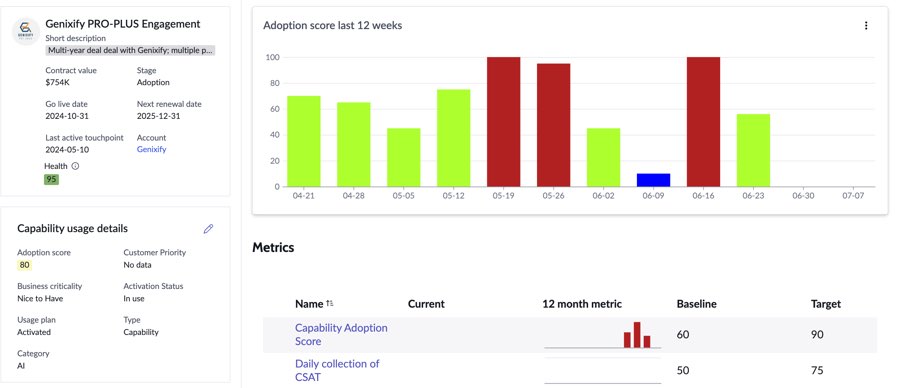
Task: Click the blue 06-09 bar
Action: [x=653, y=180]
